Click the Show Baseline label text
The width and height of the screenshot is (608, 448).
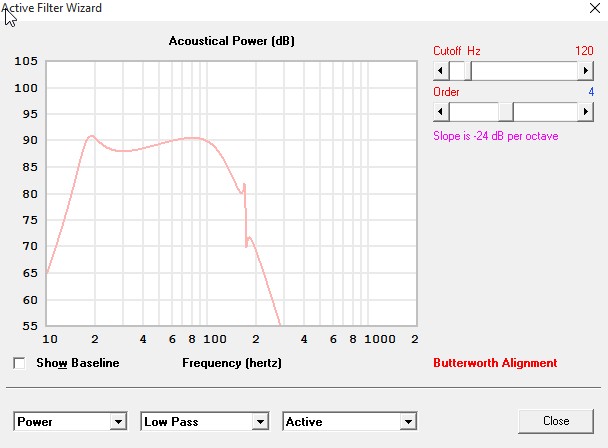[78, 363]
